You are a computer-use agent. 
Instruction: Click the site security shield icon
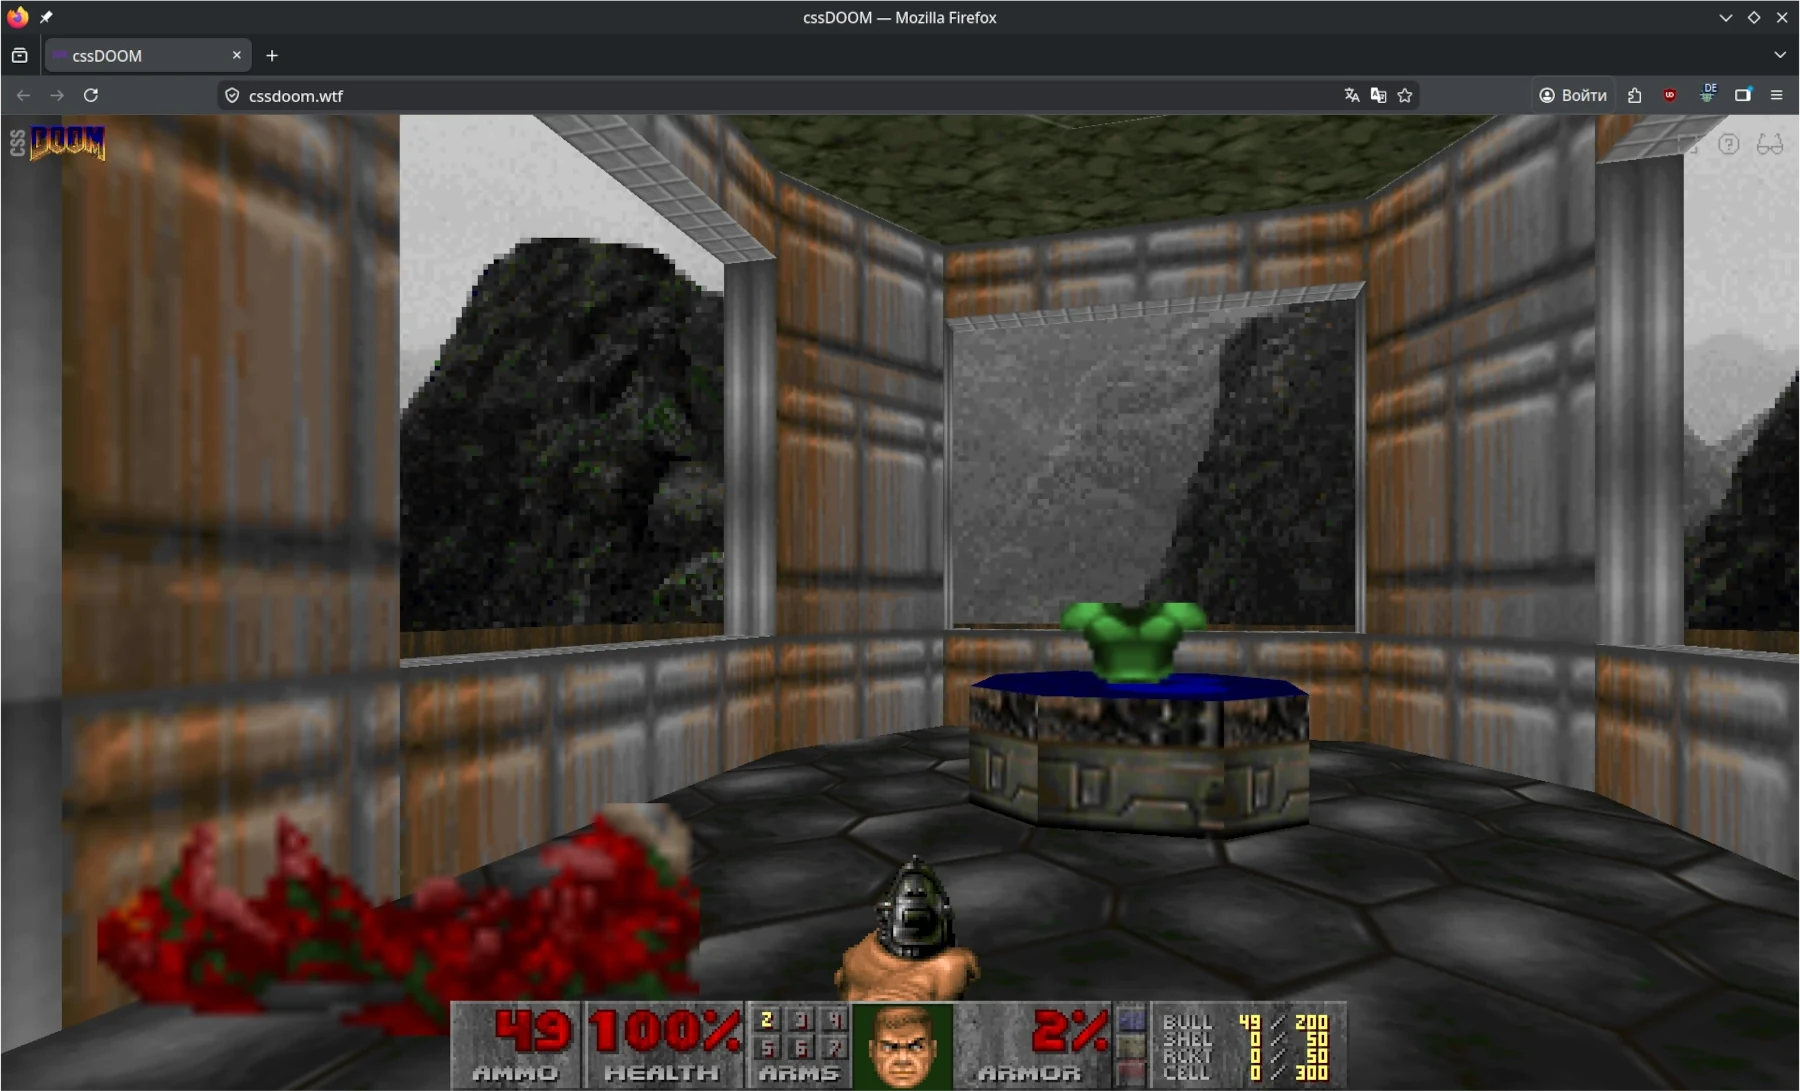[232, 95]
